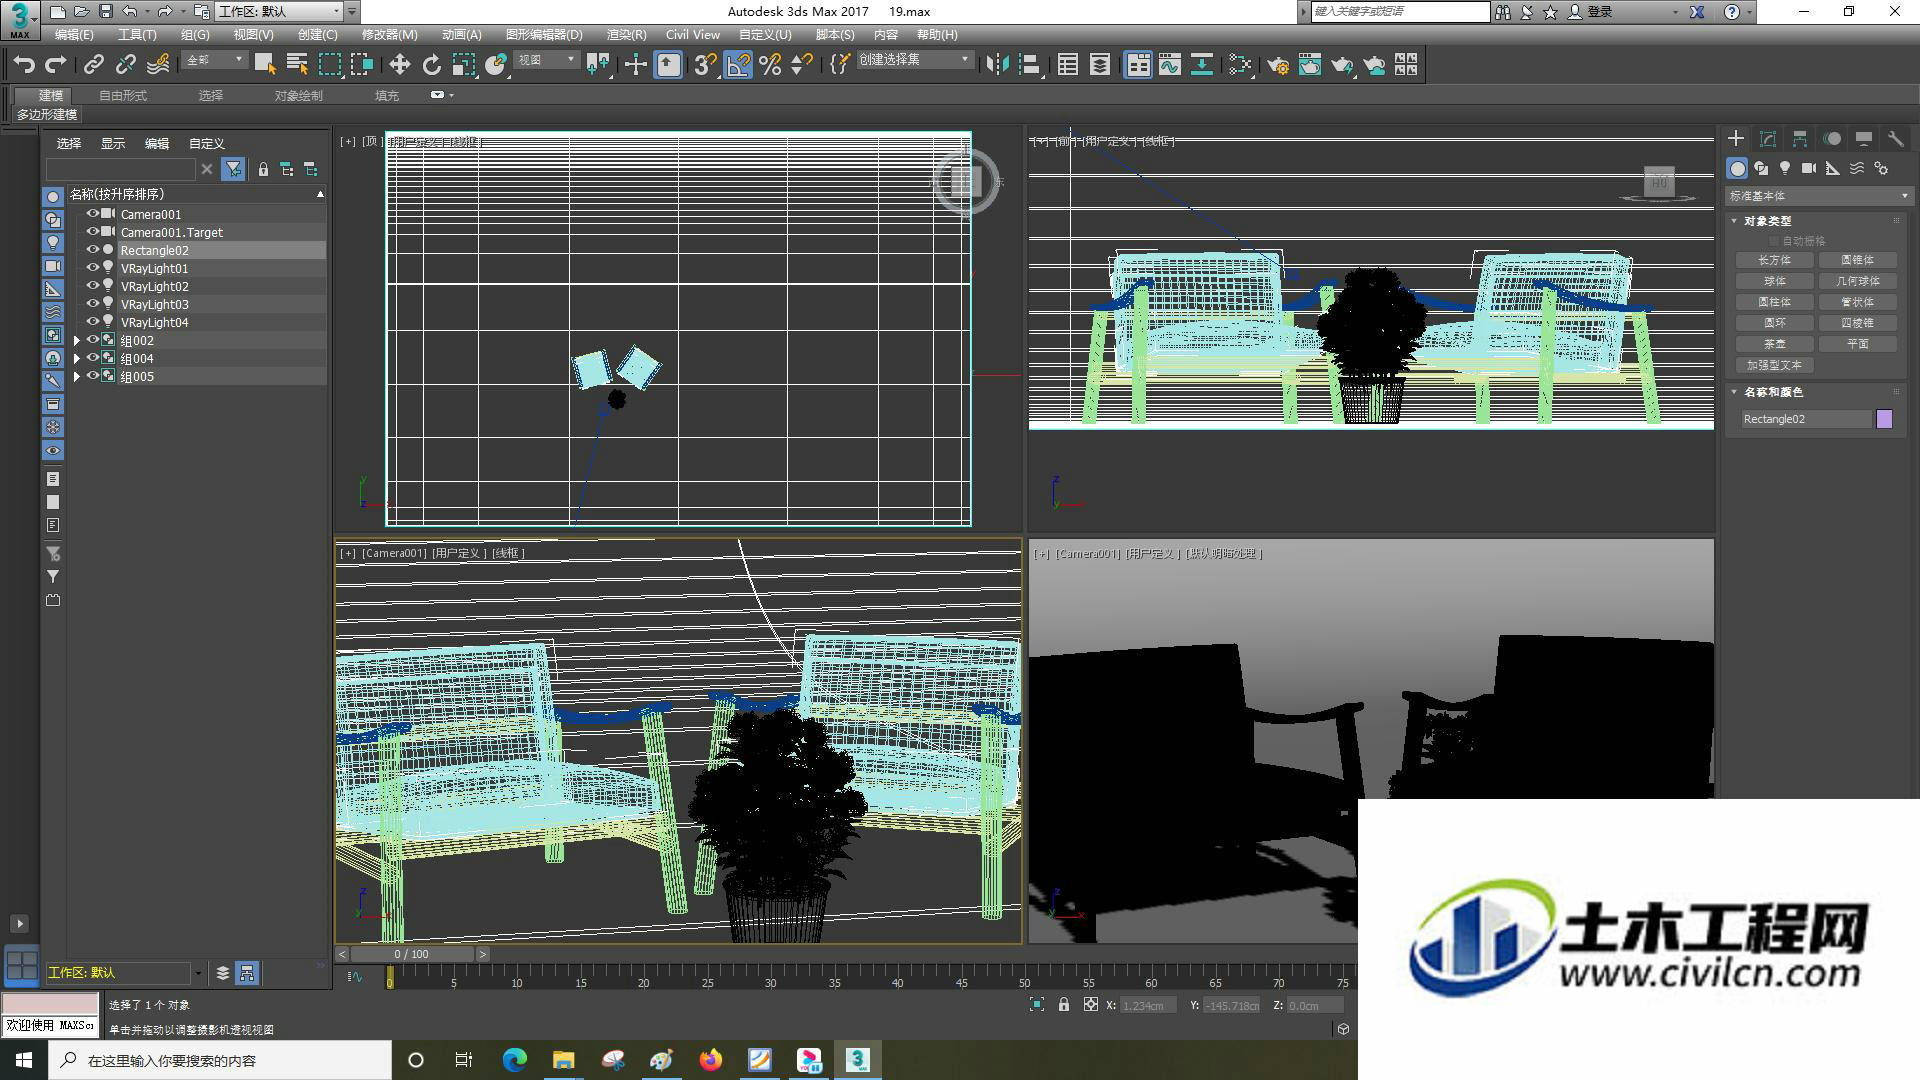The image size is (1920, 1080).
Task: Open the Layer Explorer icon
Action: pos(1100,65)
